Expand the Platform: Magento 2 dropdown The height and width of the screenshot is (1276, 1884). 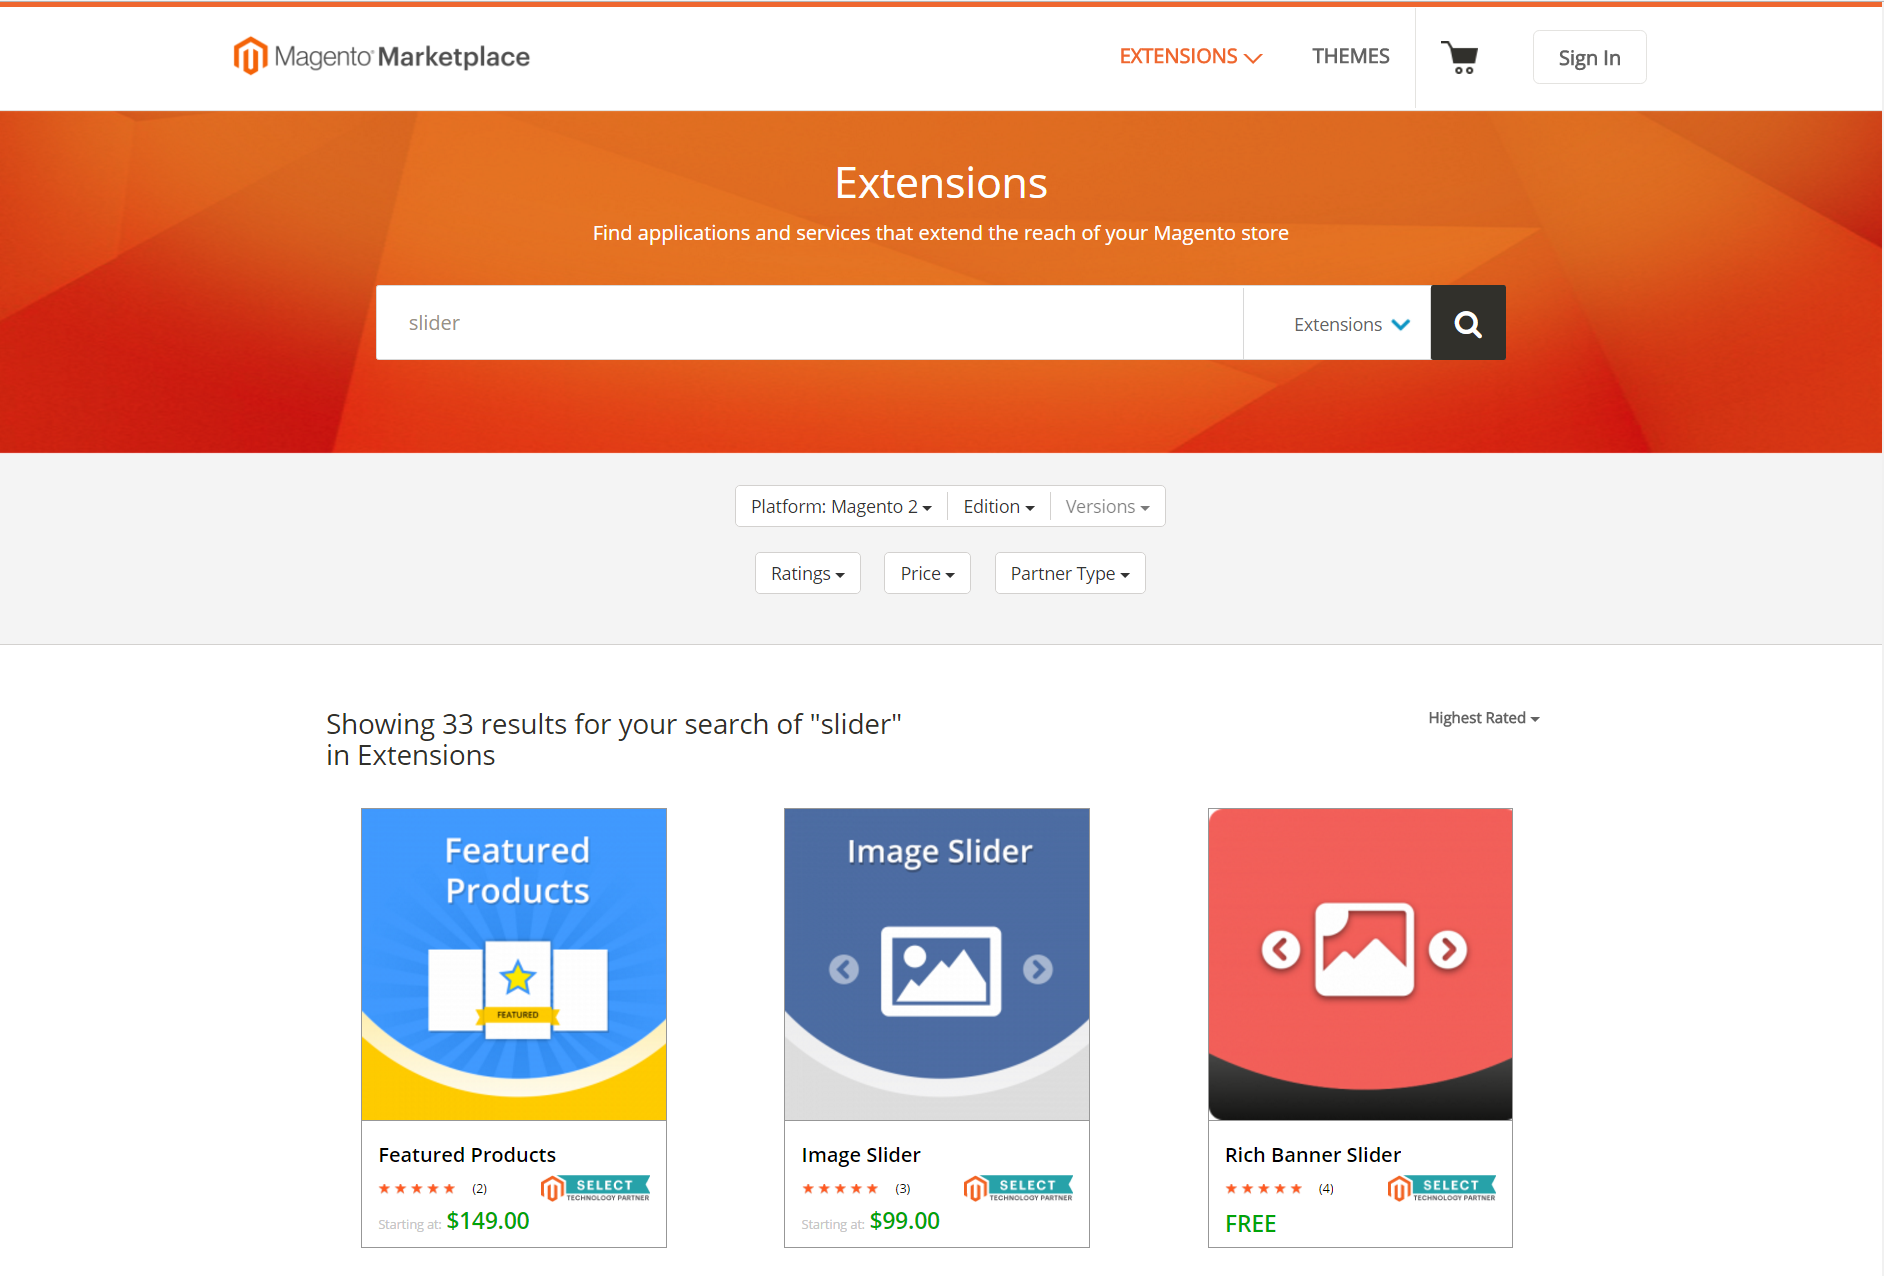click(x=841, y=507)
